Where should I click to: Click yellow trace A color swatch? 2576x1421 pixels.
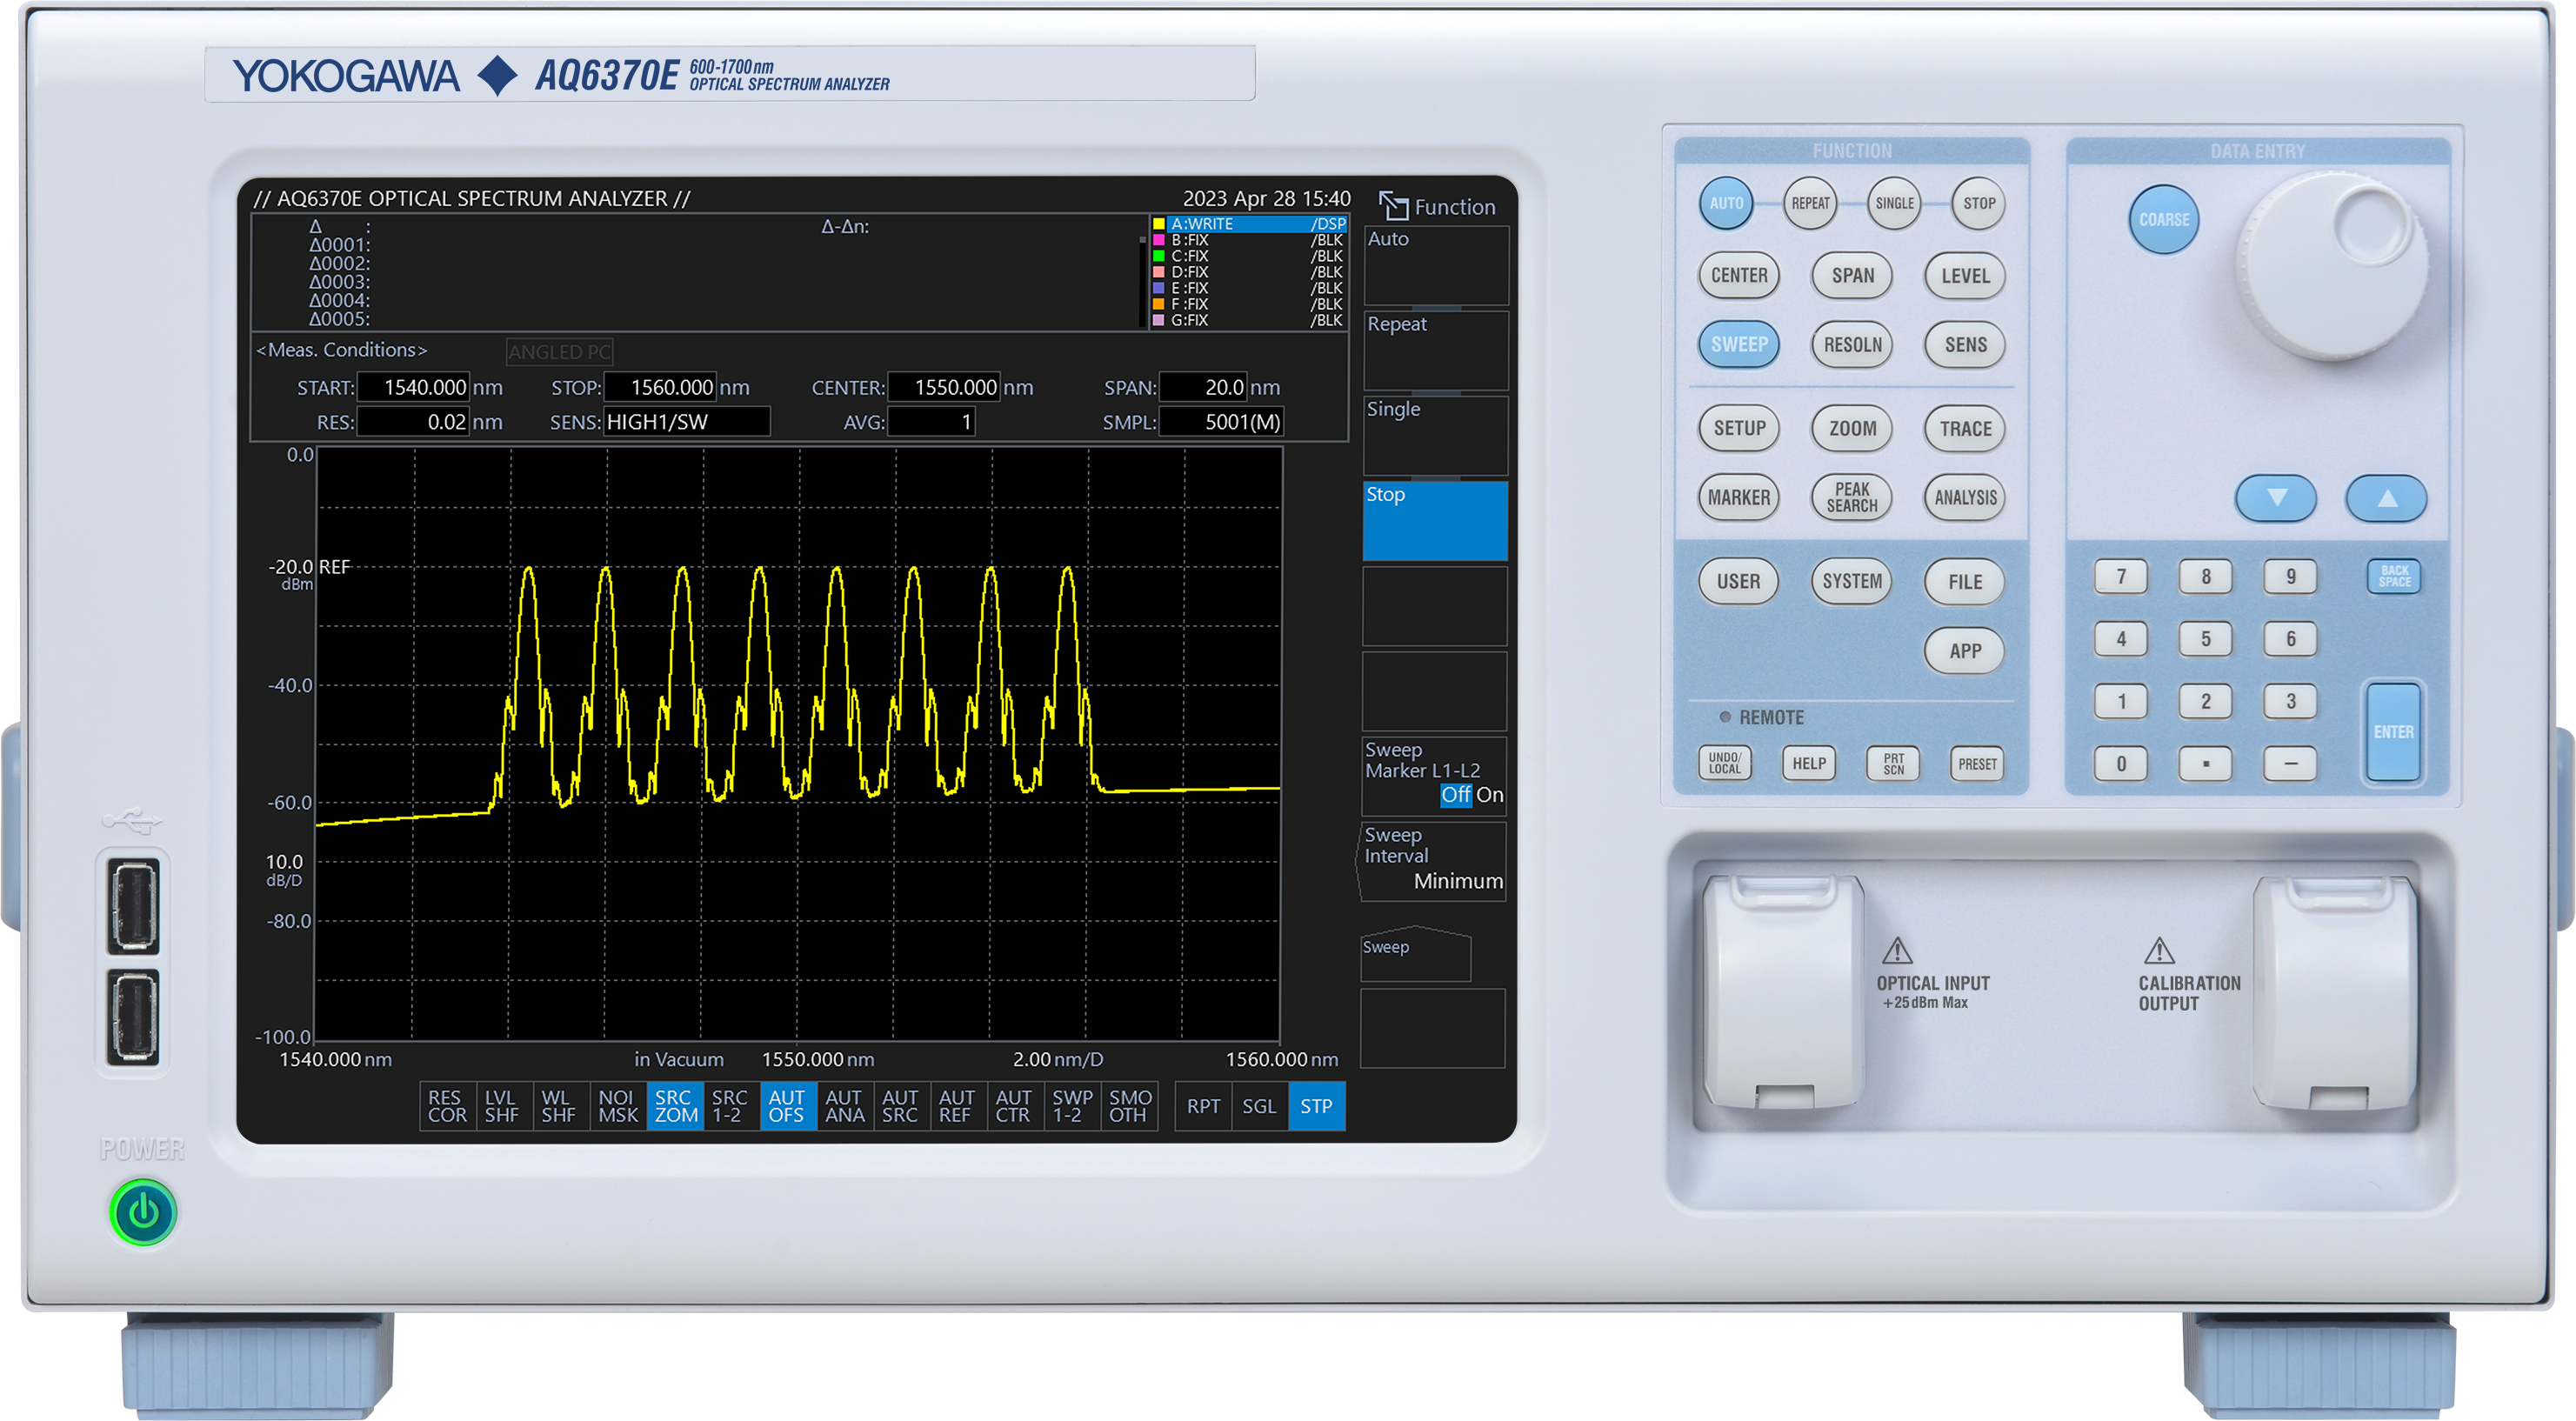coord(1158,224)
